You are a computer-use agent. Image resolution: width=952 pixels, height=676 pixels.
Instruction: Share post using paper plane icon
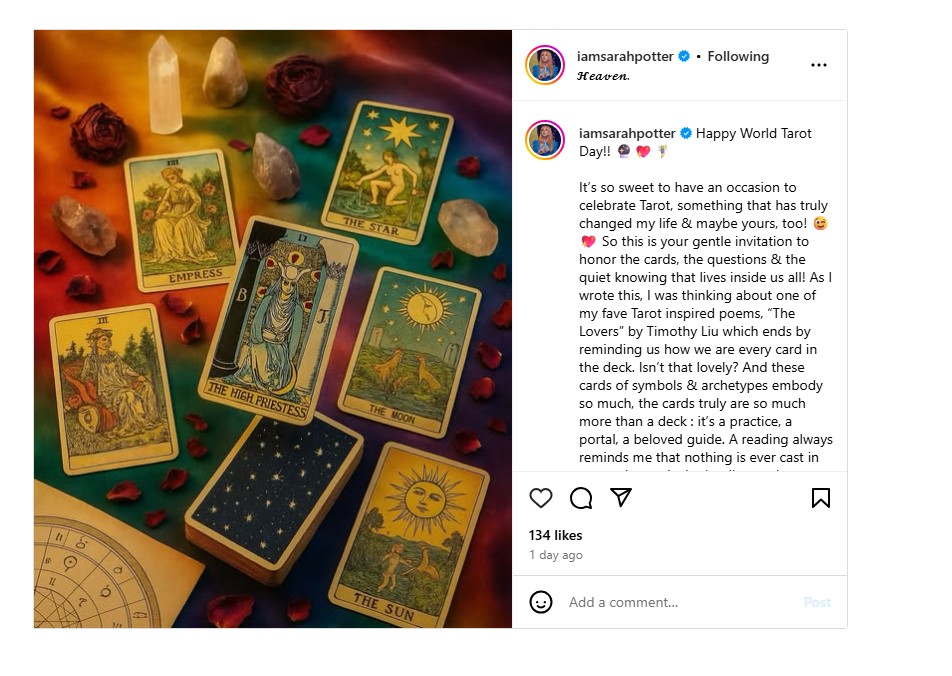coord(620,497)
